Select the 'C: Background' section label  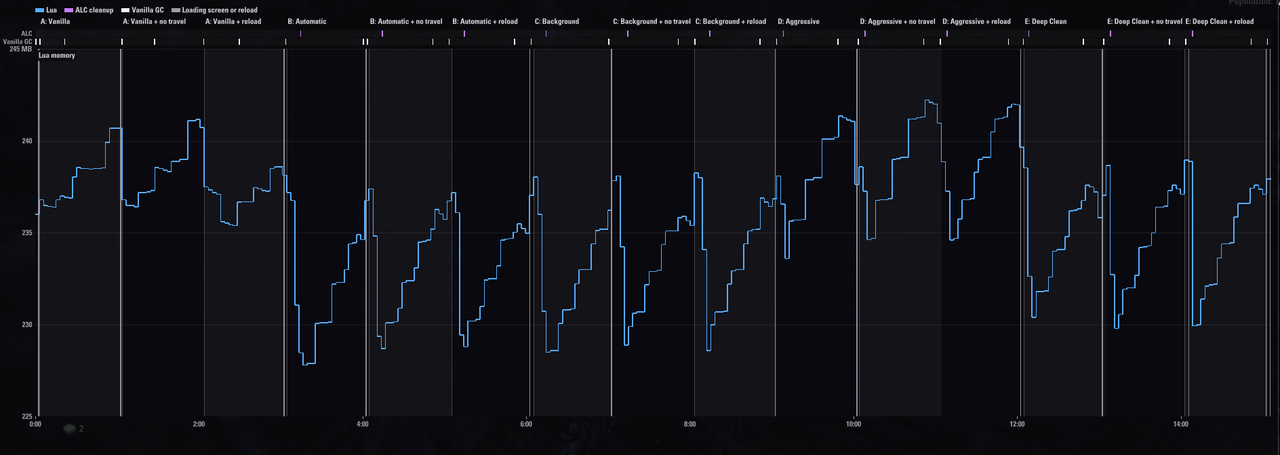(557, 21)
